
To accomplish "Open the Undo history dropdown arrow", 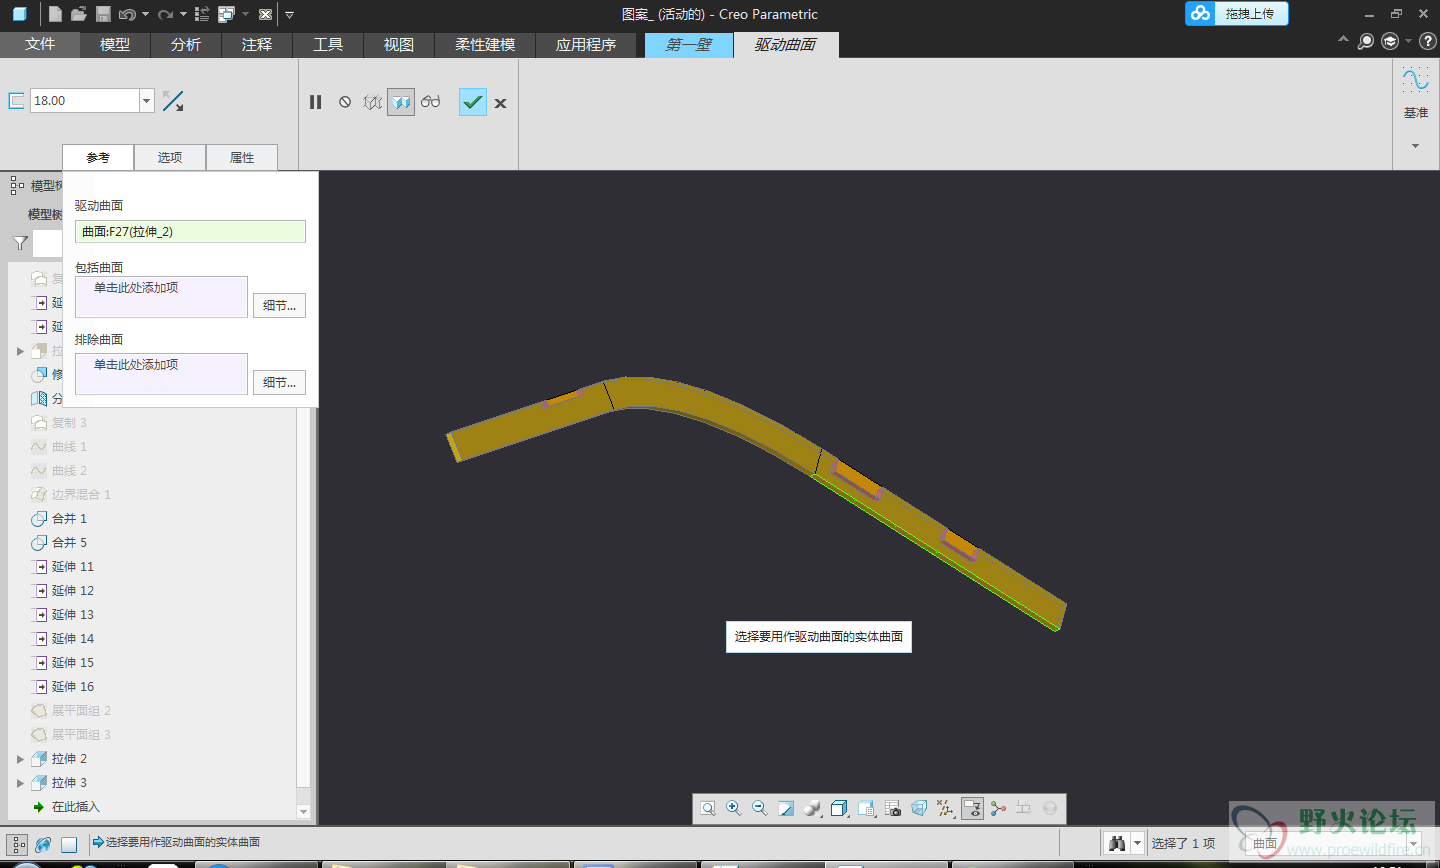I will pyautogui.click(x=145, y=14).
